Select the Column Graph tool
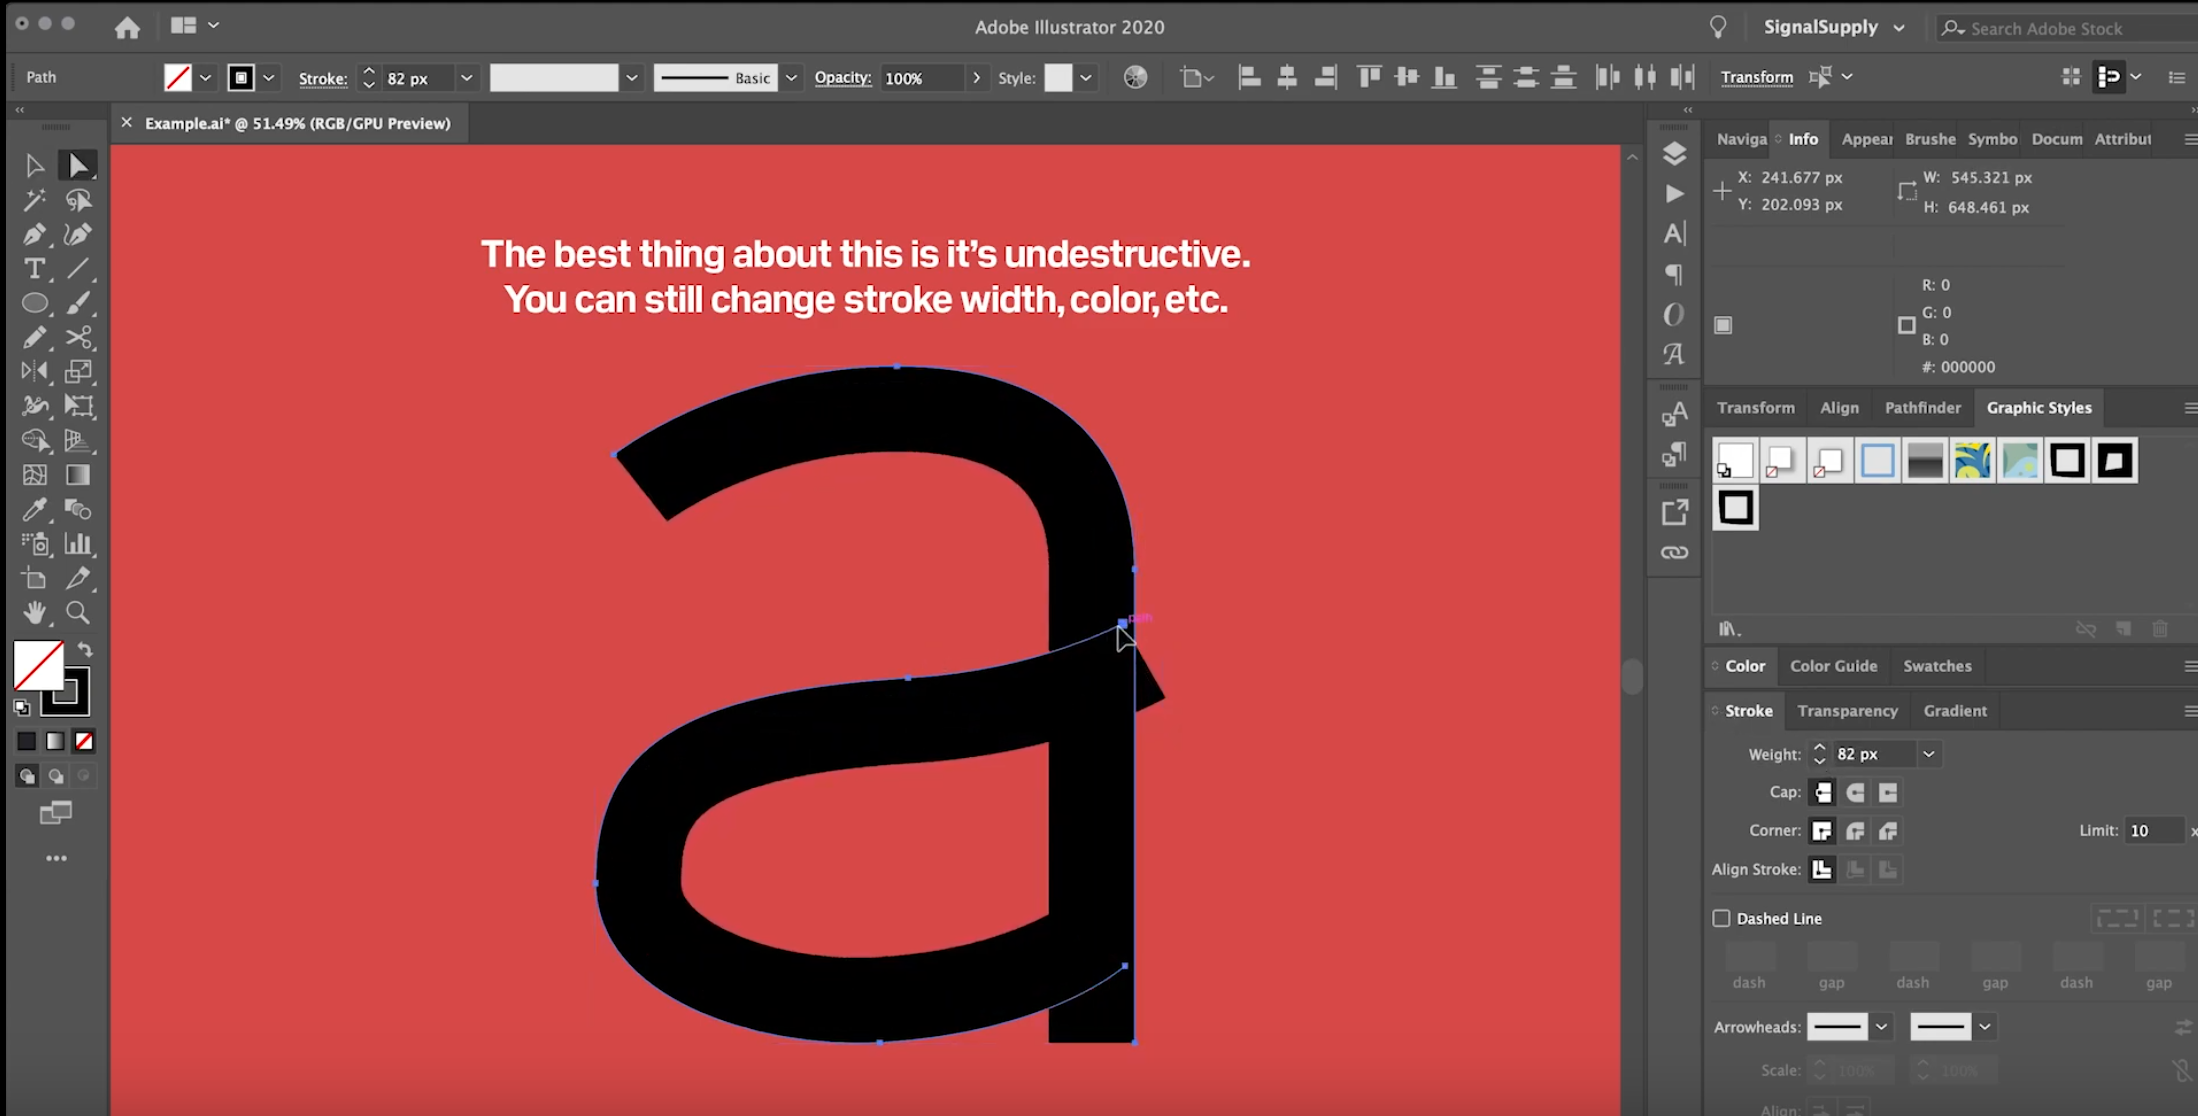Screen dimensions: 2198x1116 pos(78,544)
